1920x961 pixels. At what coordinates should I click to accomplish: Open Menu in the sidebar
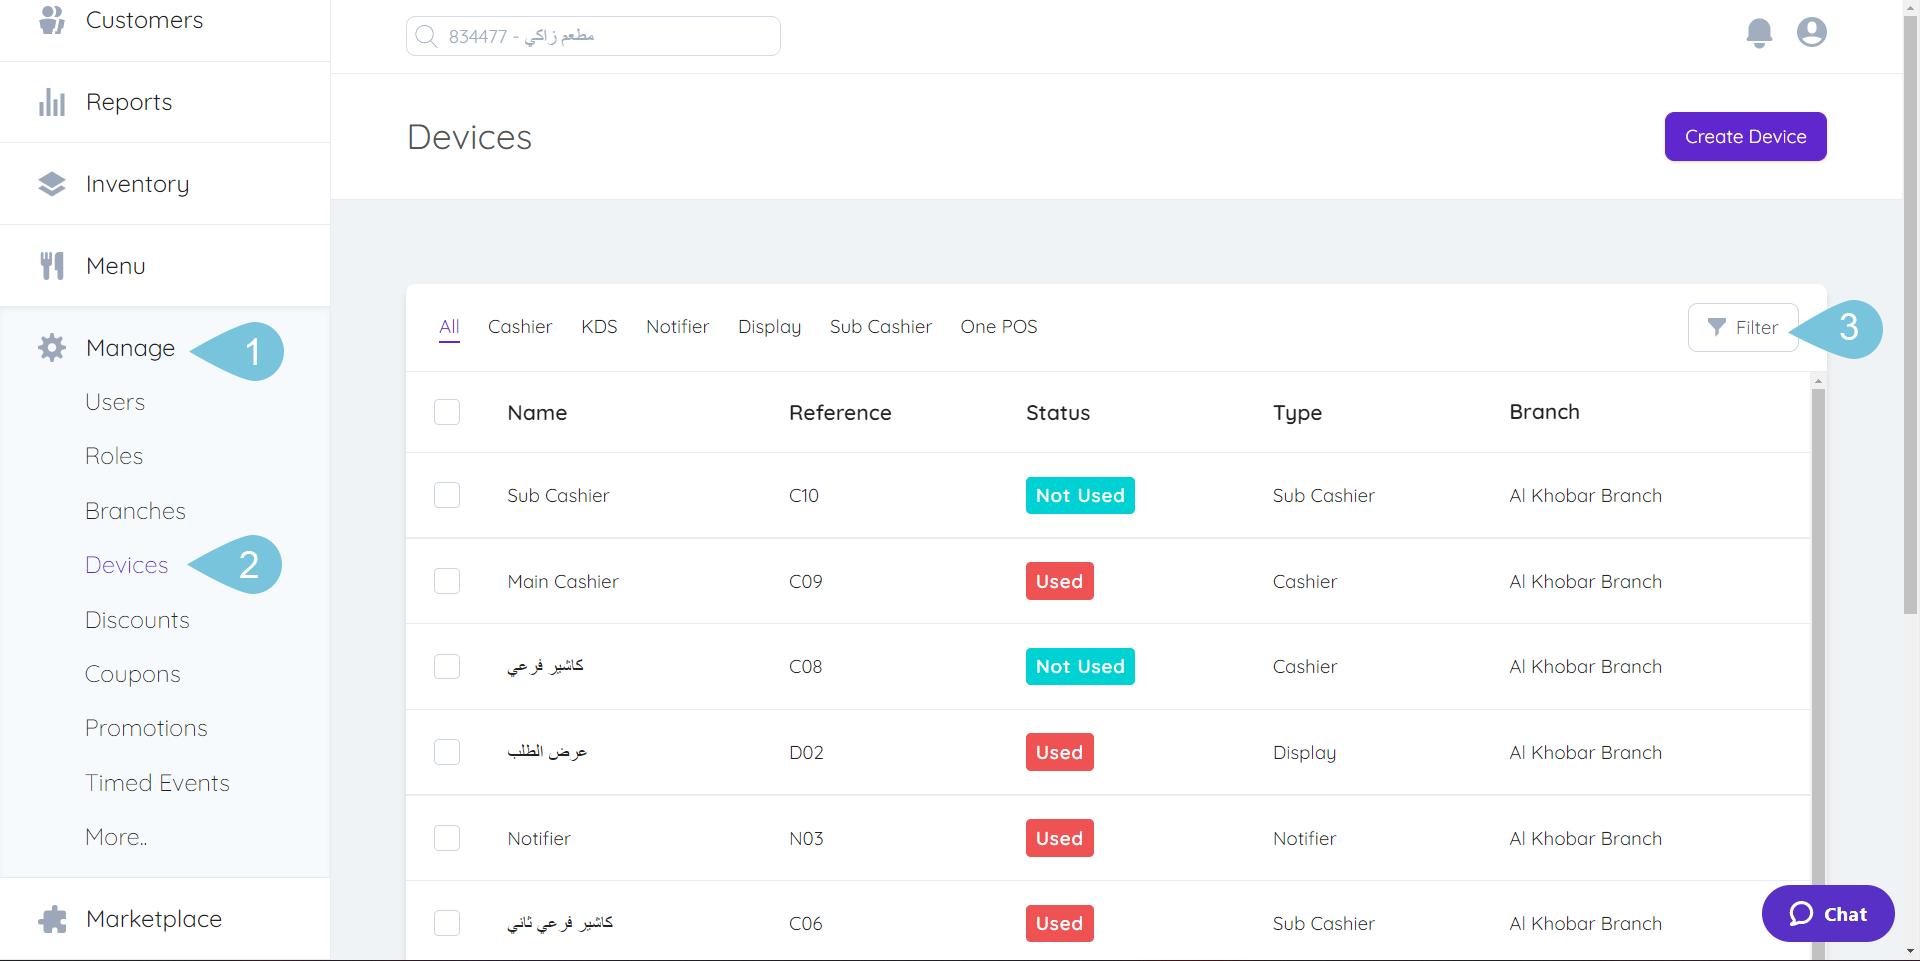116,266
